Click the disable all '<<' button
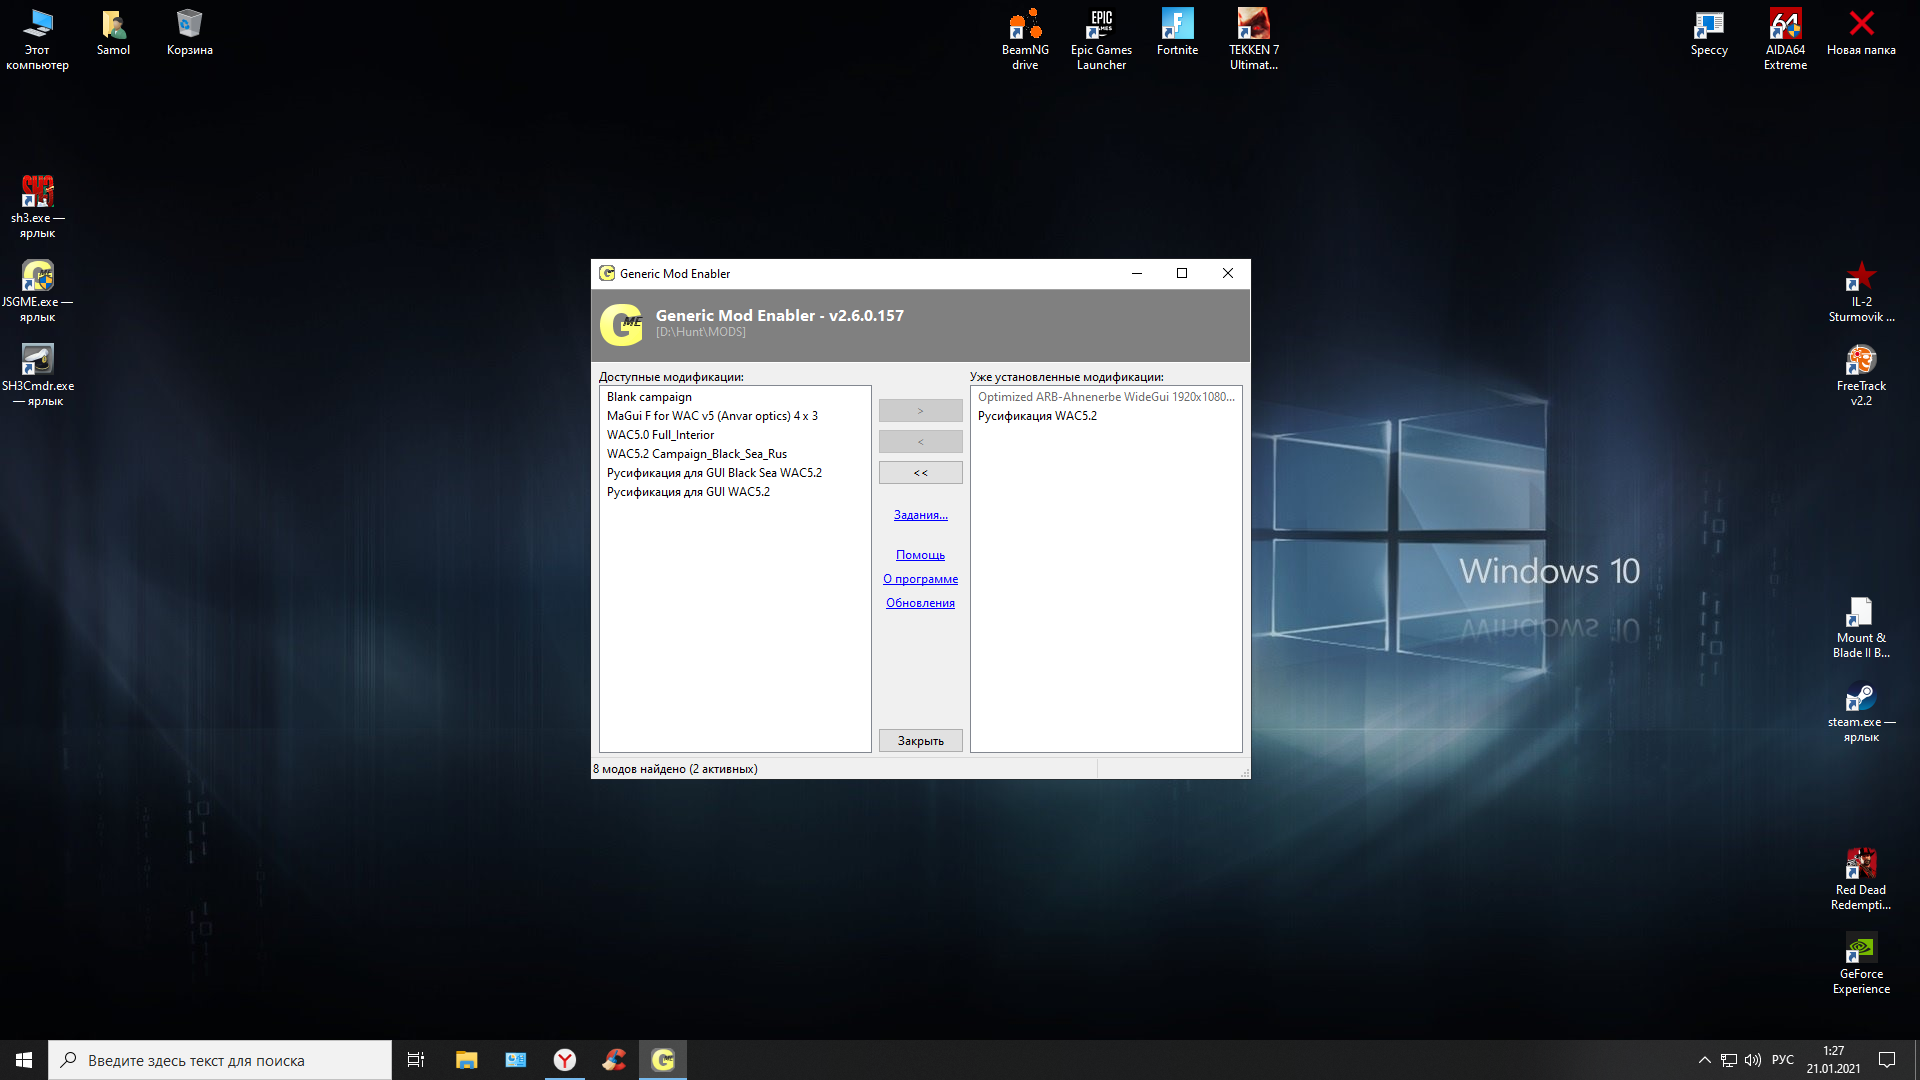The image size is (1920, 1080). pyautogui.click(x=920, y=473)
